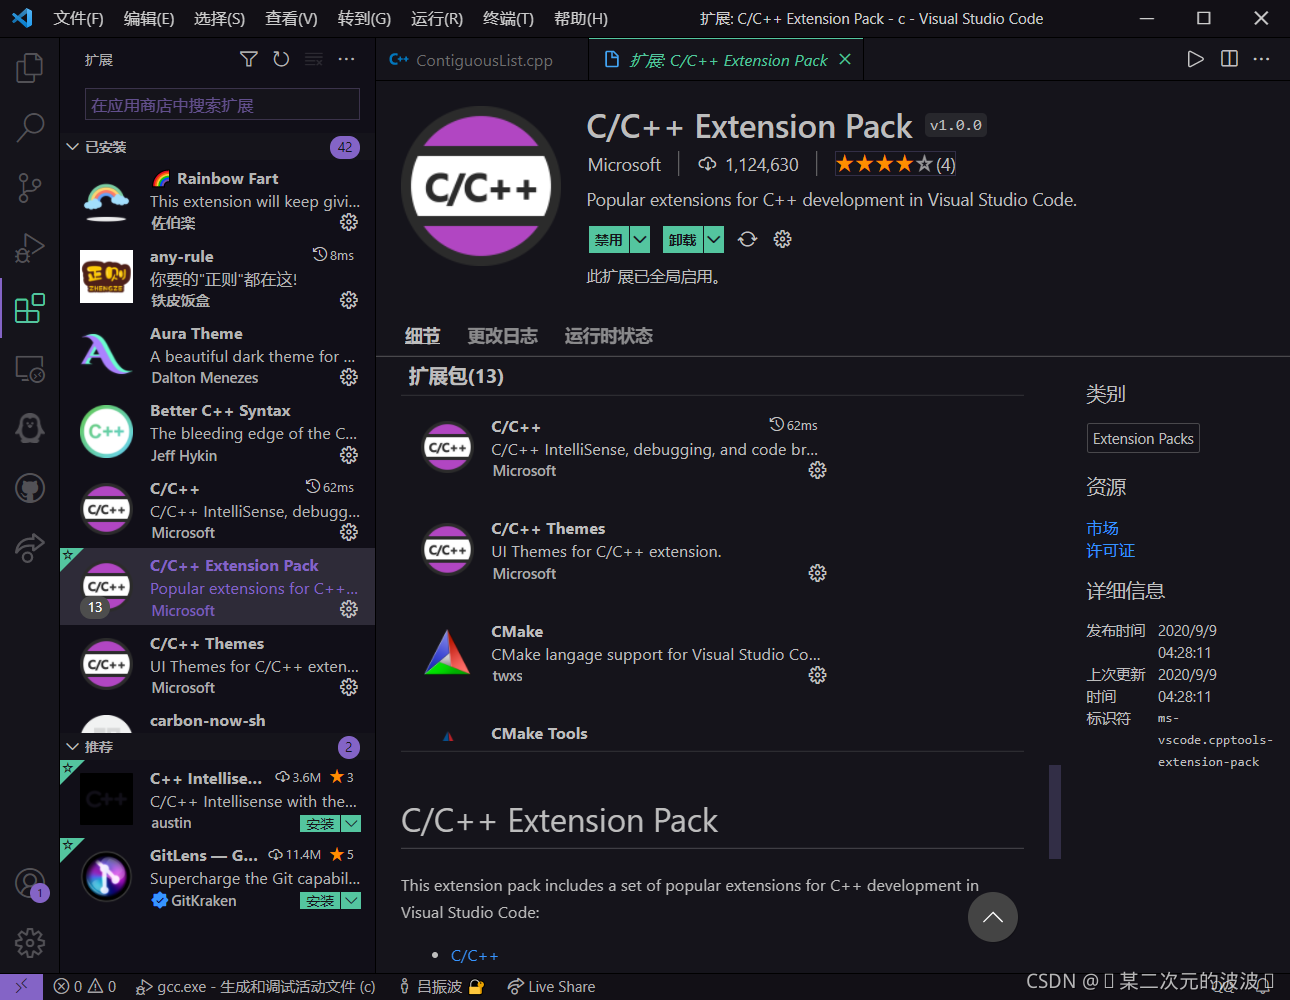Open the 终端(T) menu
Image resolution: width=1290 pixels, height=1000 pixels.
[508, 19]
